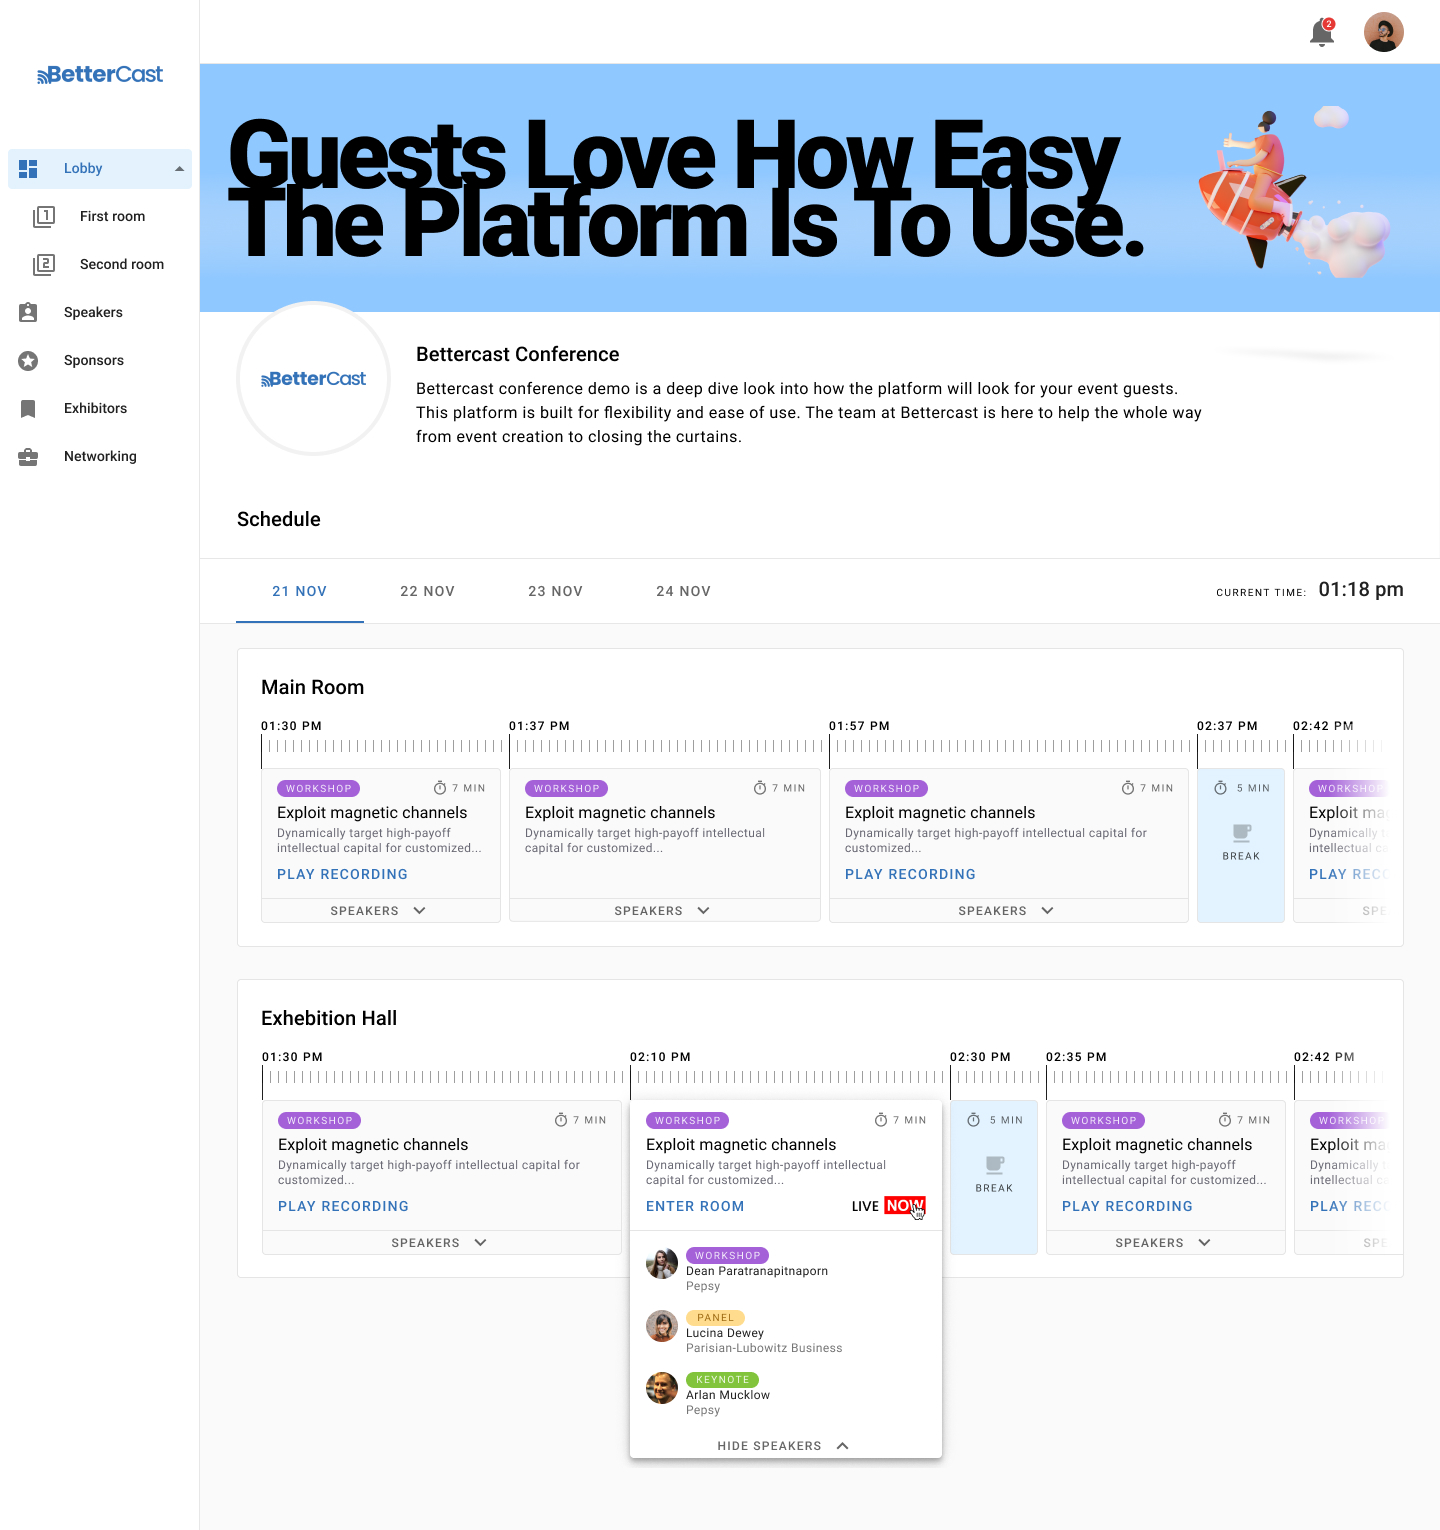Select the First room icon
This screenshot has width=1440, height=1530.
coord(45,216)
